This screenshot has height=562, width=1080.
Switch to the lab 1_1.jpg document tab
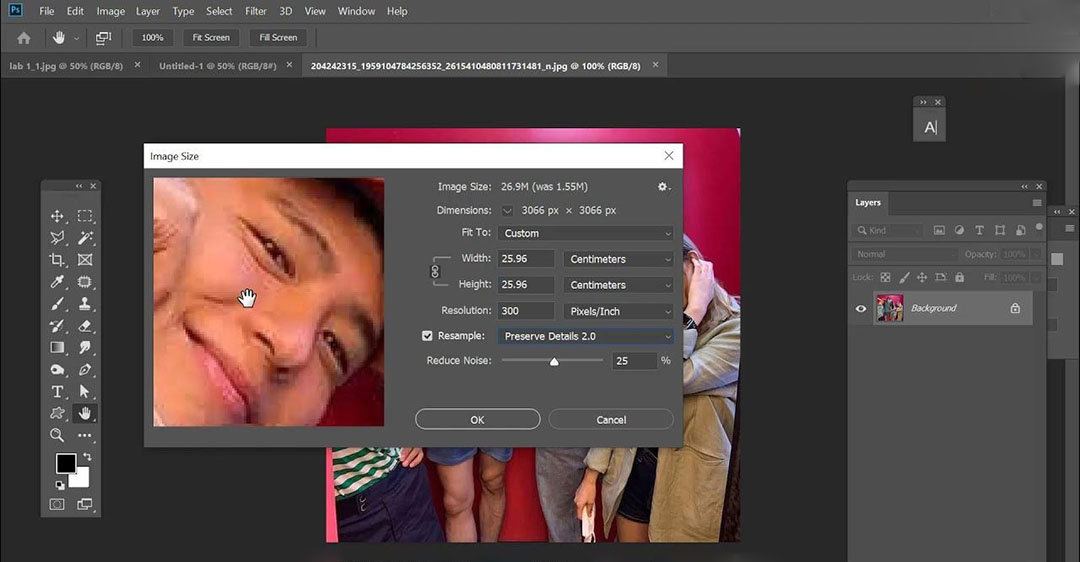pyautogui.click(x=66, y=66)
